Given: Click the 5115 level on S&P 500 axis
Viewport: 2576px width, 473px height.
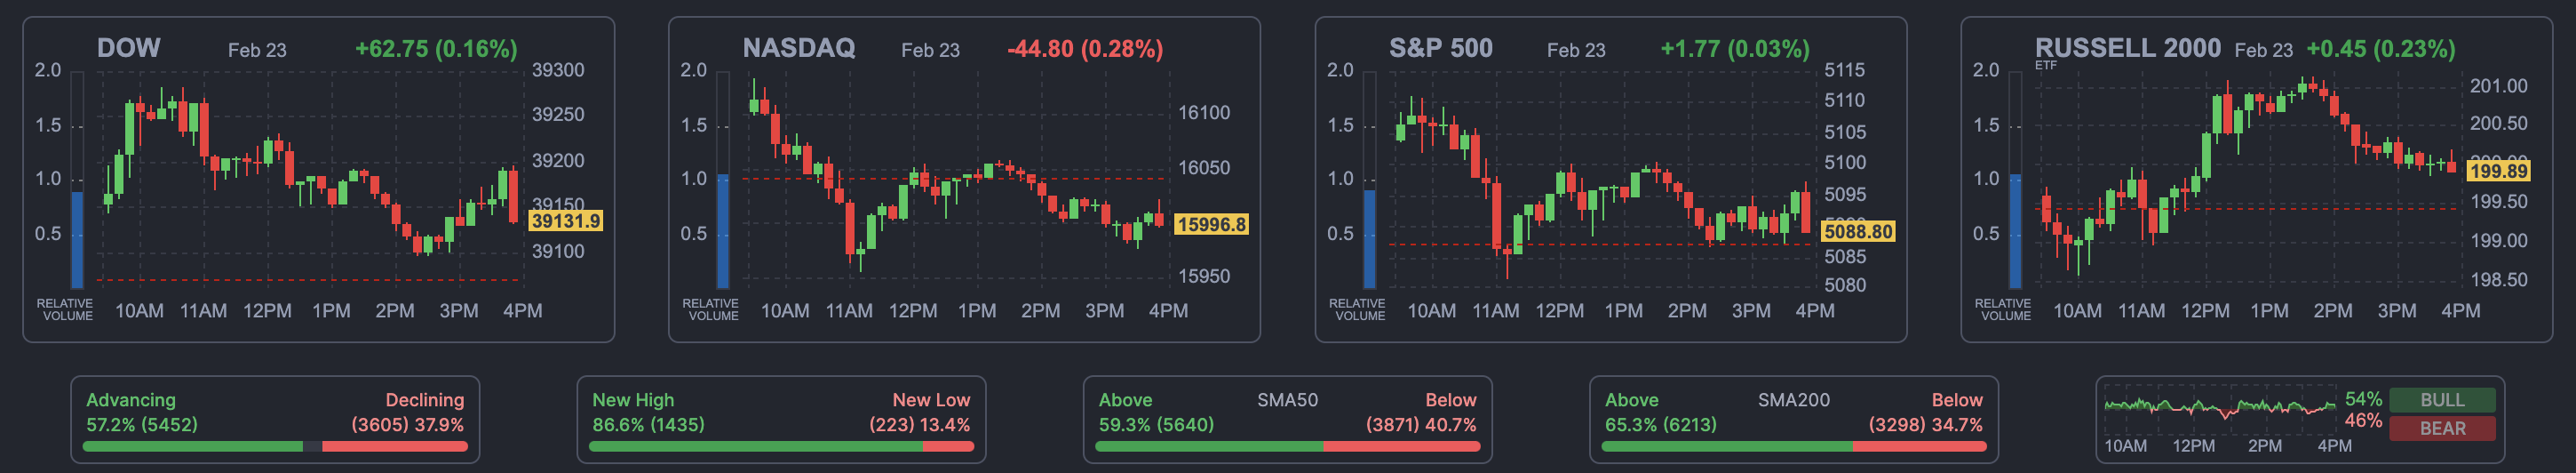Looking at the screenshot, I should (x=1844, y=70).
